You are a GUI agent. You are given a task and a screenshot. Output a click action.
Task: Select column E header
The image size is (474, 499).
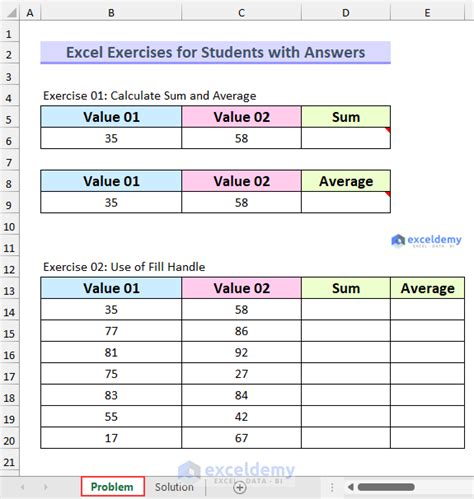(x=427, y=13)
